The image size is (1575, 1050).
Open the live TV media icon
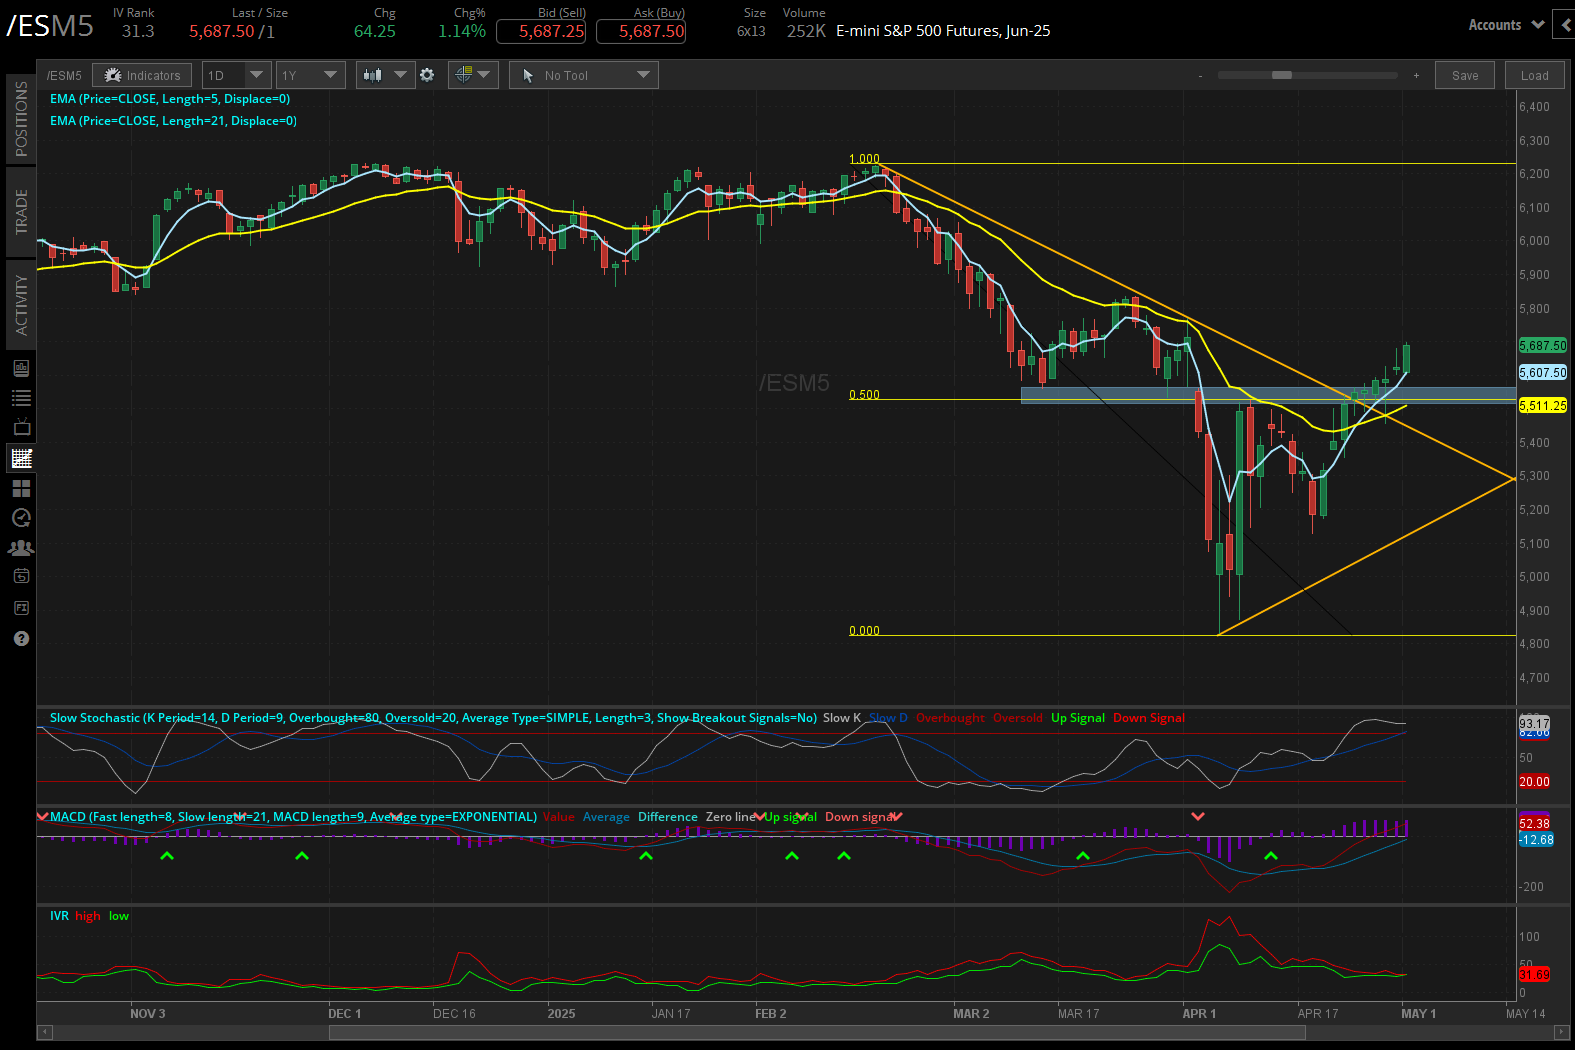tap(21, 428)
